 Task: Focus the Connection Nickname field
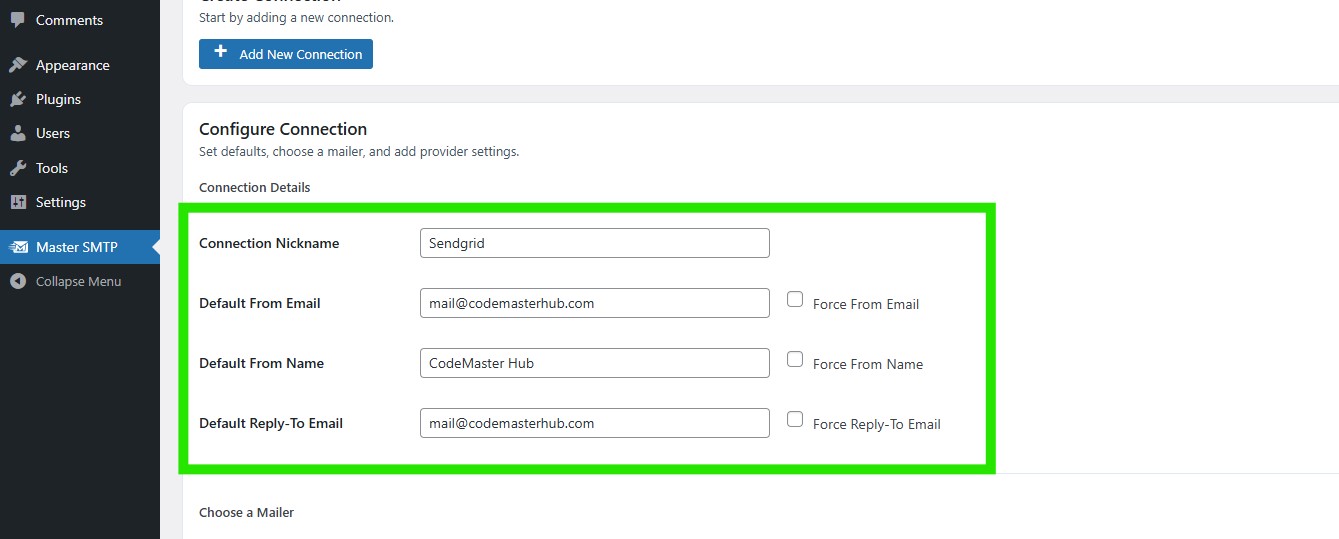594,243
